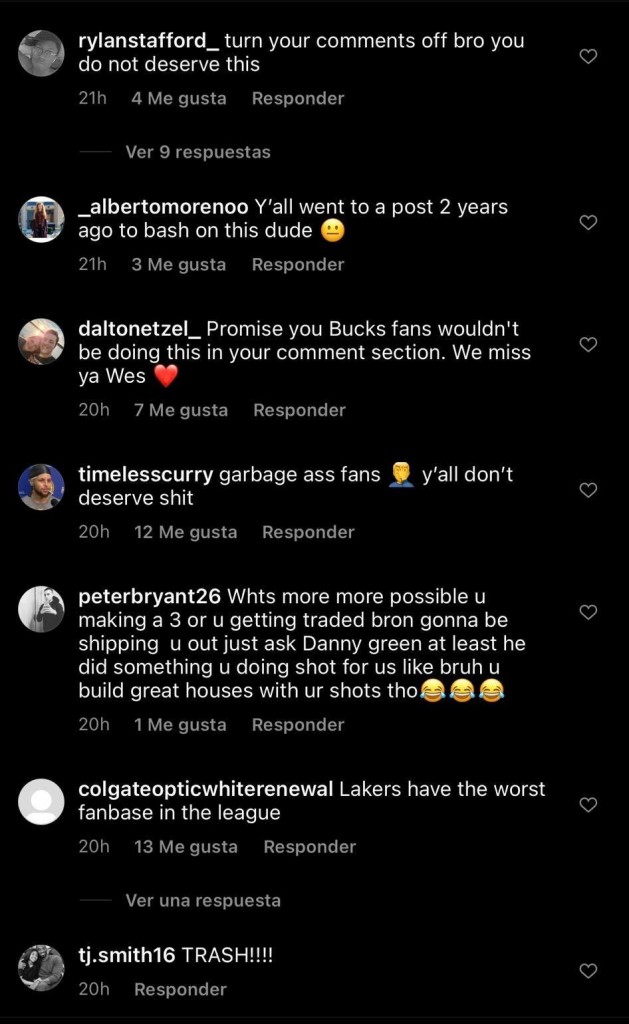The width and height of the screenshot is (629, 1024).
Task: Reply to rylanstafford_ via Responder
Action: pos(298,99)
